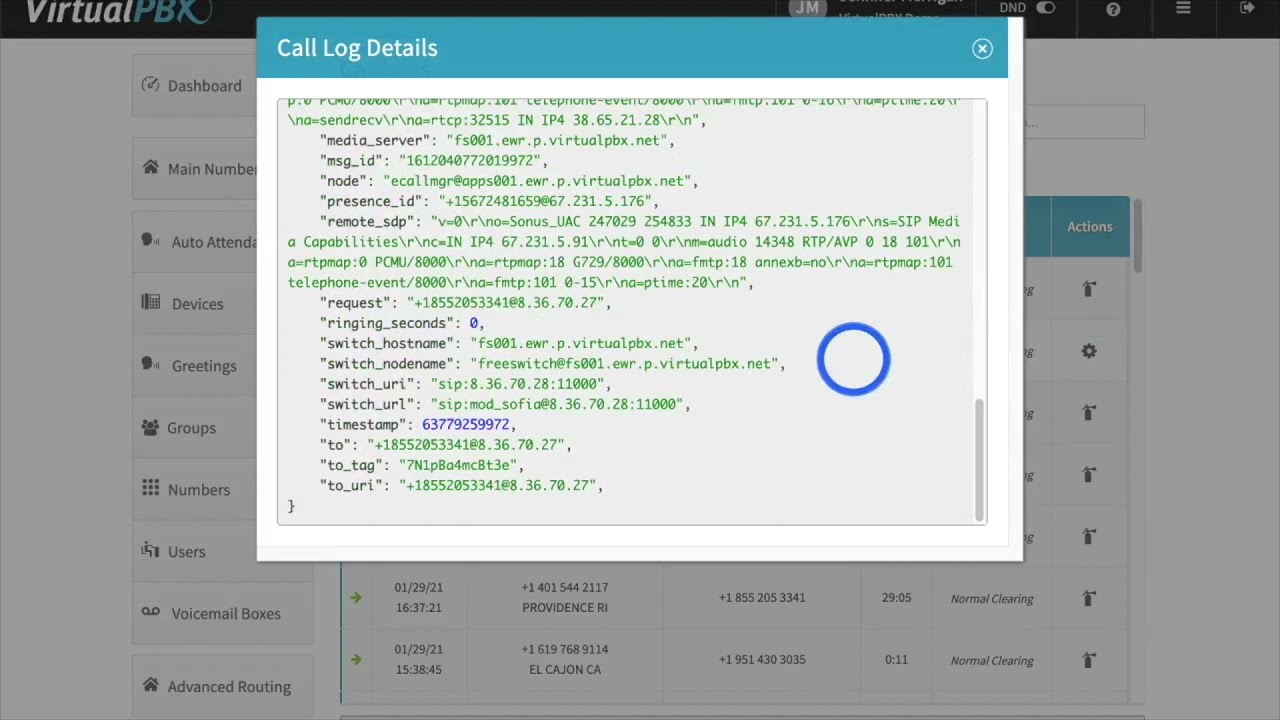Image resolution: width=1280 pixels, height=720 pixels.
Task: Click the "+1 855 205 3341" dialed number
Action: 761,598
